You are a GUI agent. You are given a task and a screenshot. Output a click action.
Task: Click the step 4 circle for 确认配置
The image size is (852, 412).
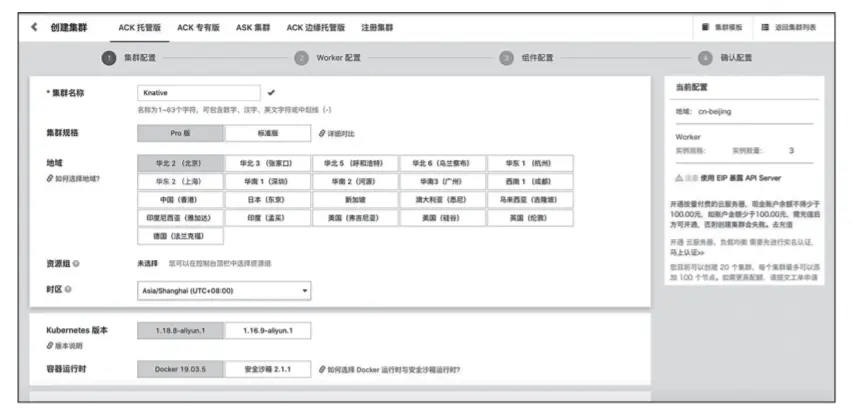[705, 58]
